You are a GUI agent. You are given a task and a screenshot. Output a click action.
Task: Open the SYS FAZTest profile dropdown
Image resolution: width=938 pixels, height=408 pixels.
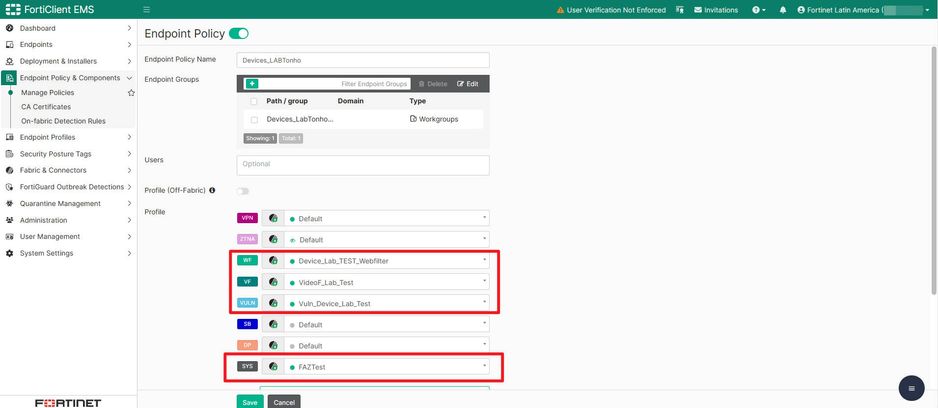pyautogui.click(x=387, y=366)
